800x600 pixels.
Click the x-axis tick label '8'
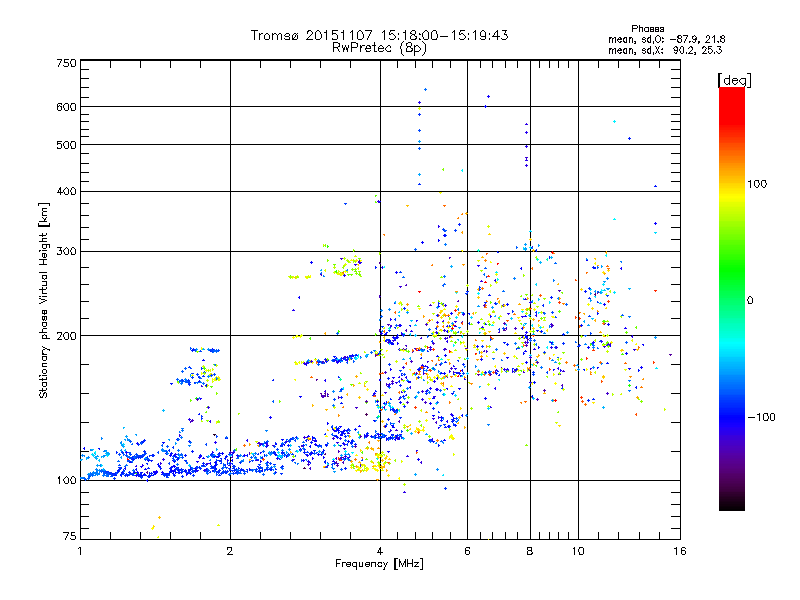pos(530,551)
